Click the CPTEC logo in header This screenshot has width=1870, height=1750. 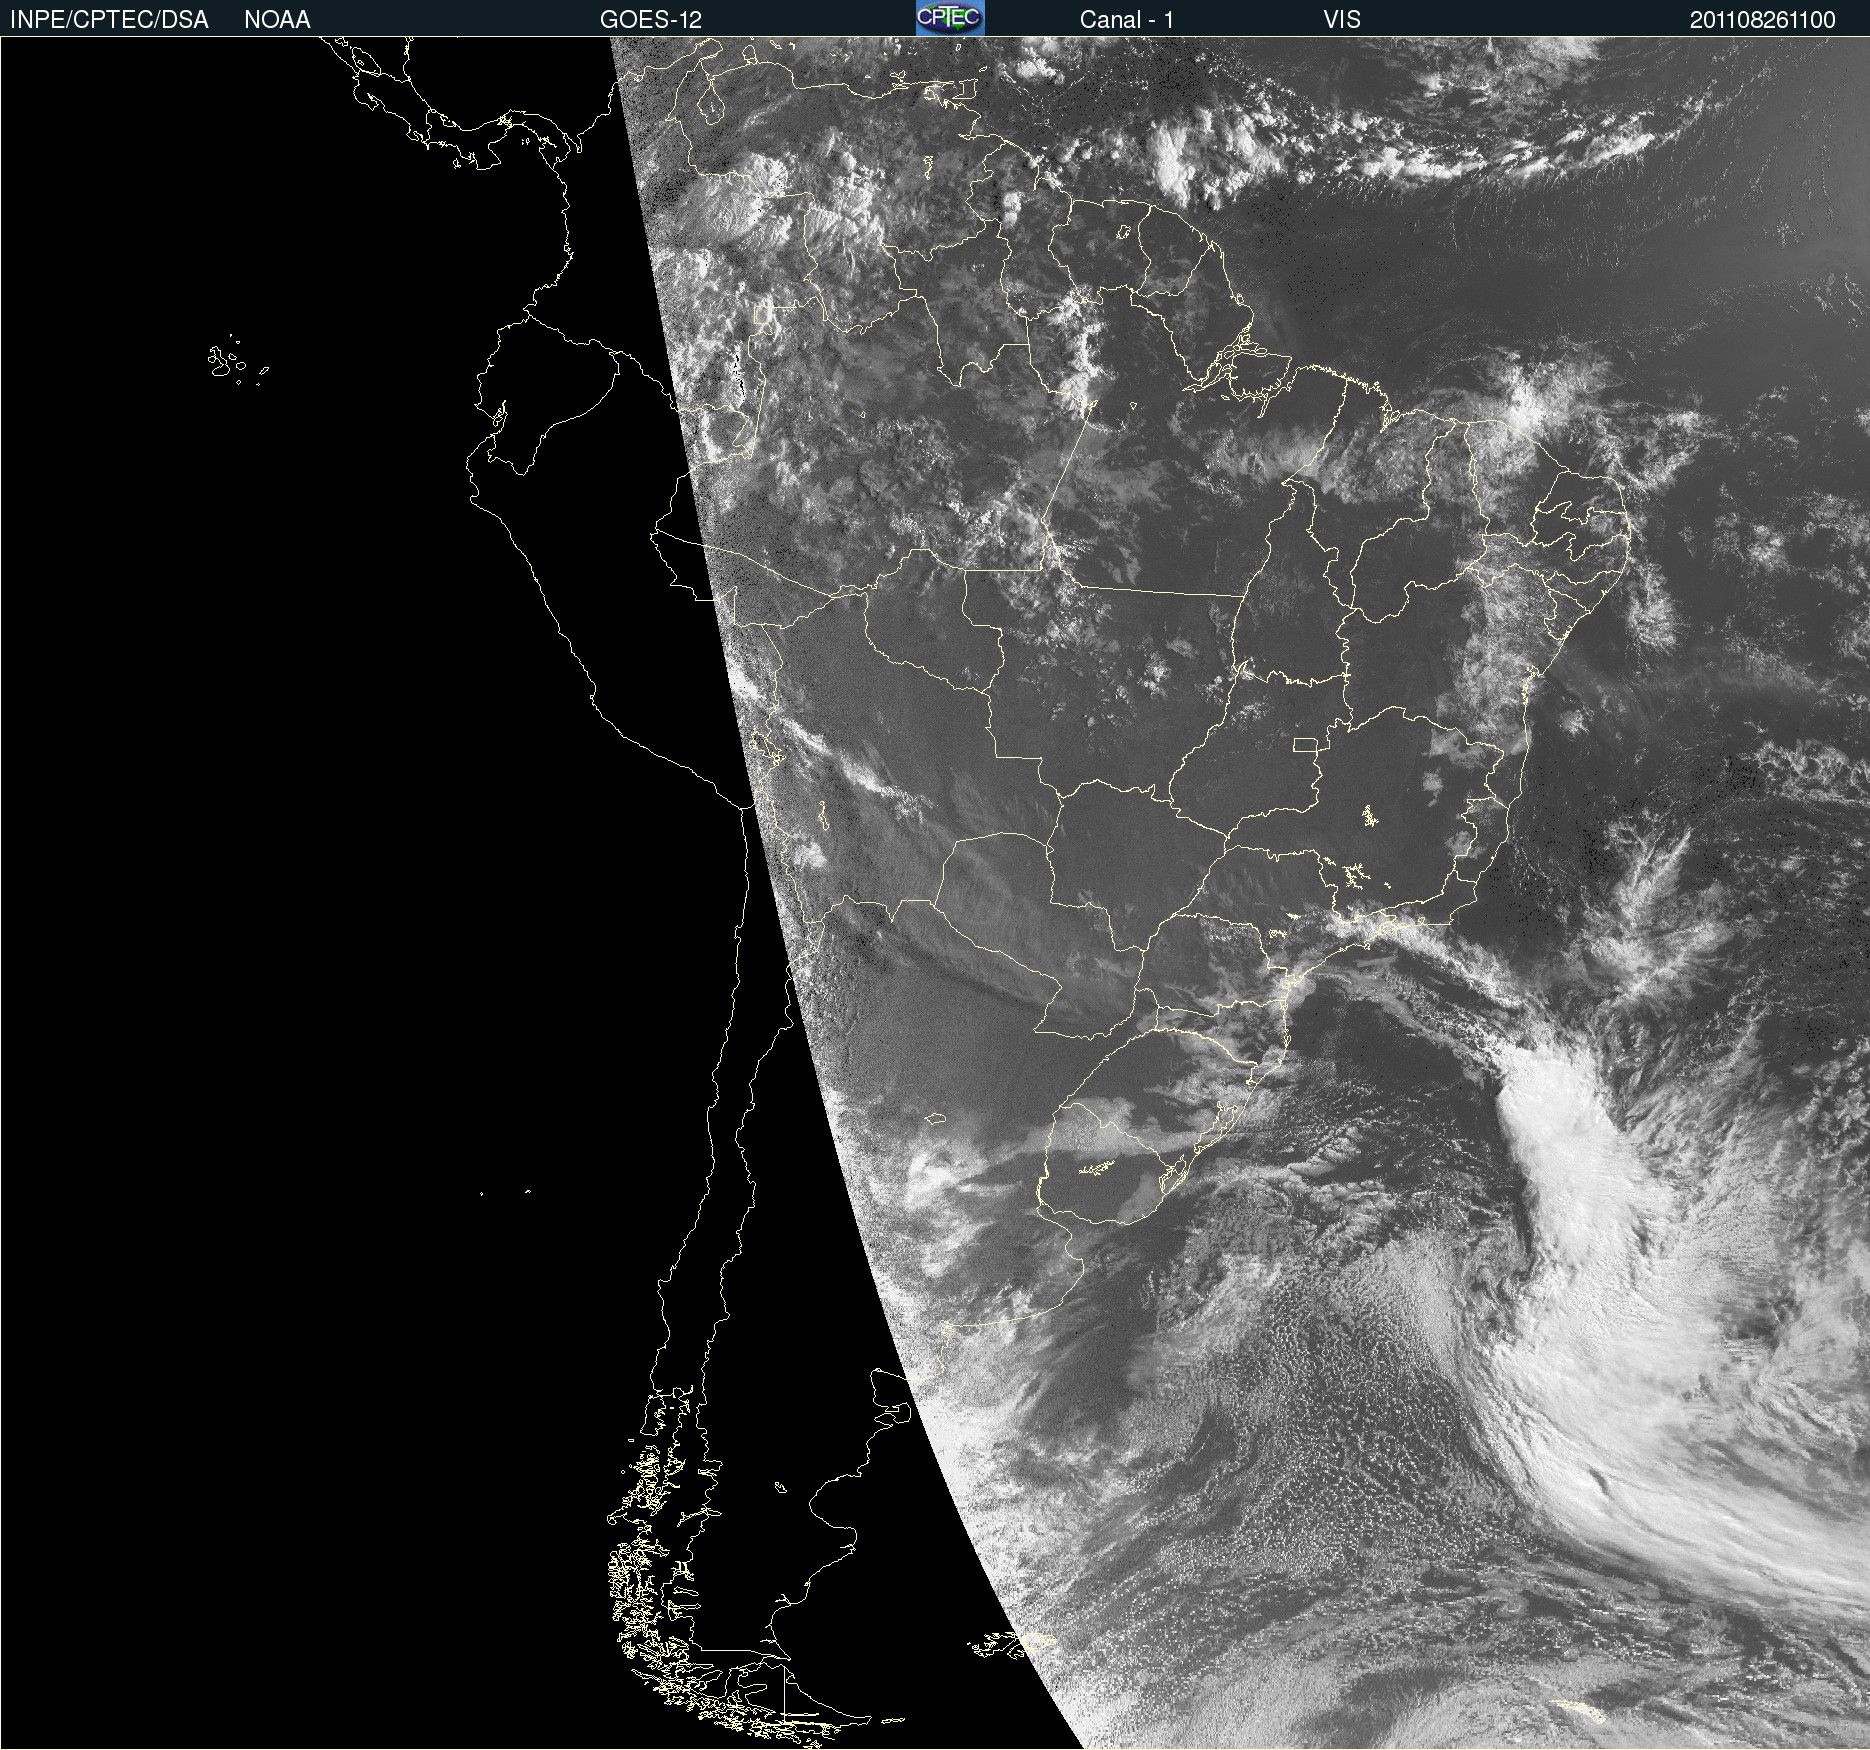[950, 18]
